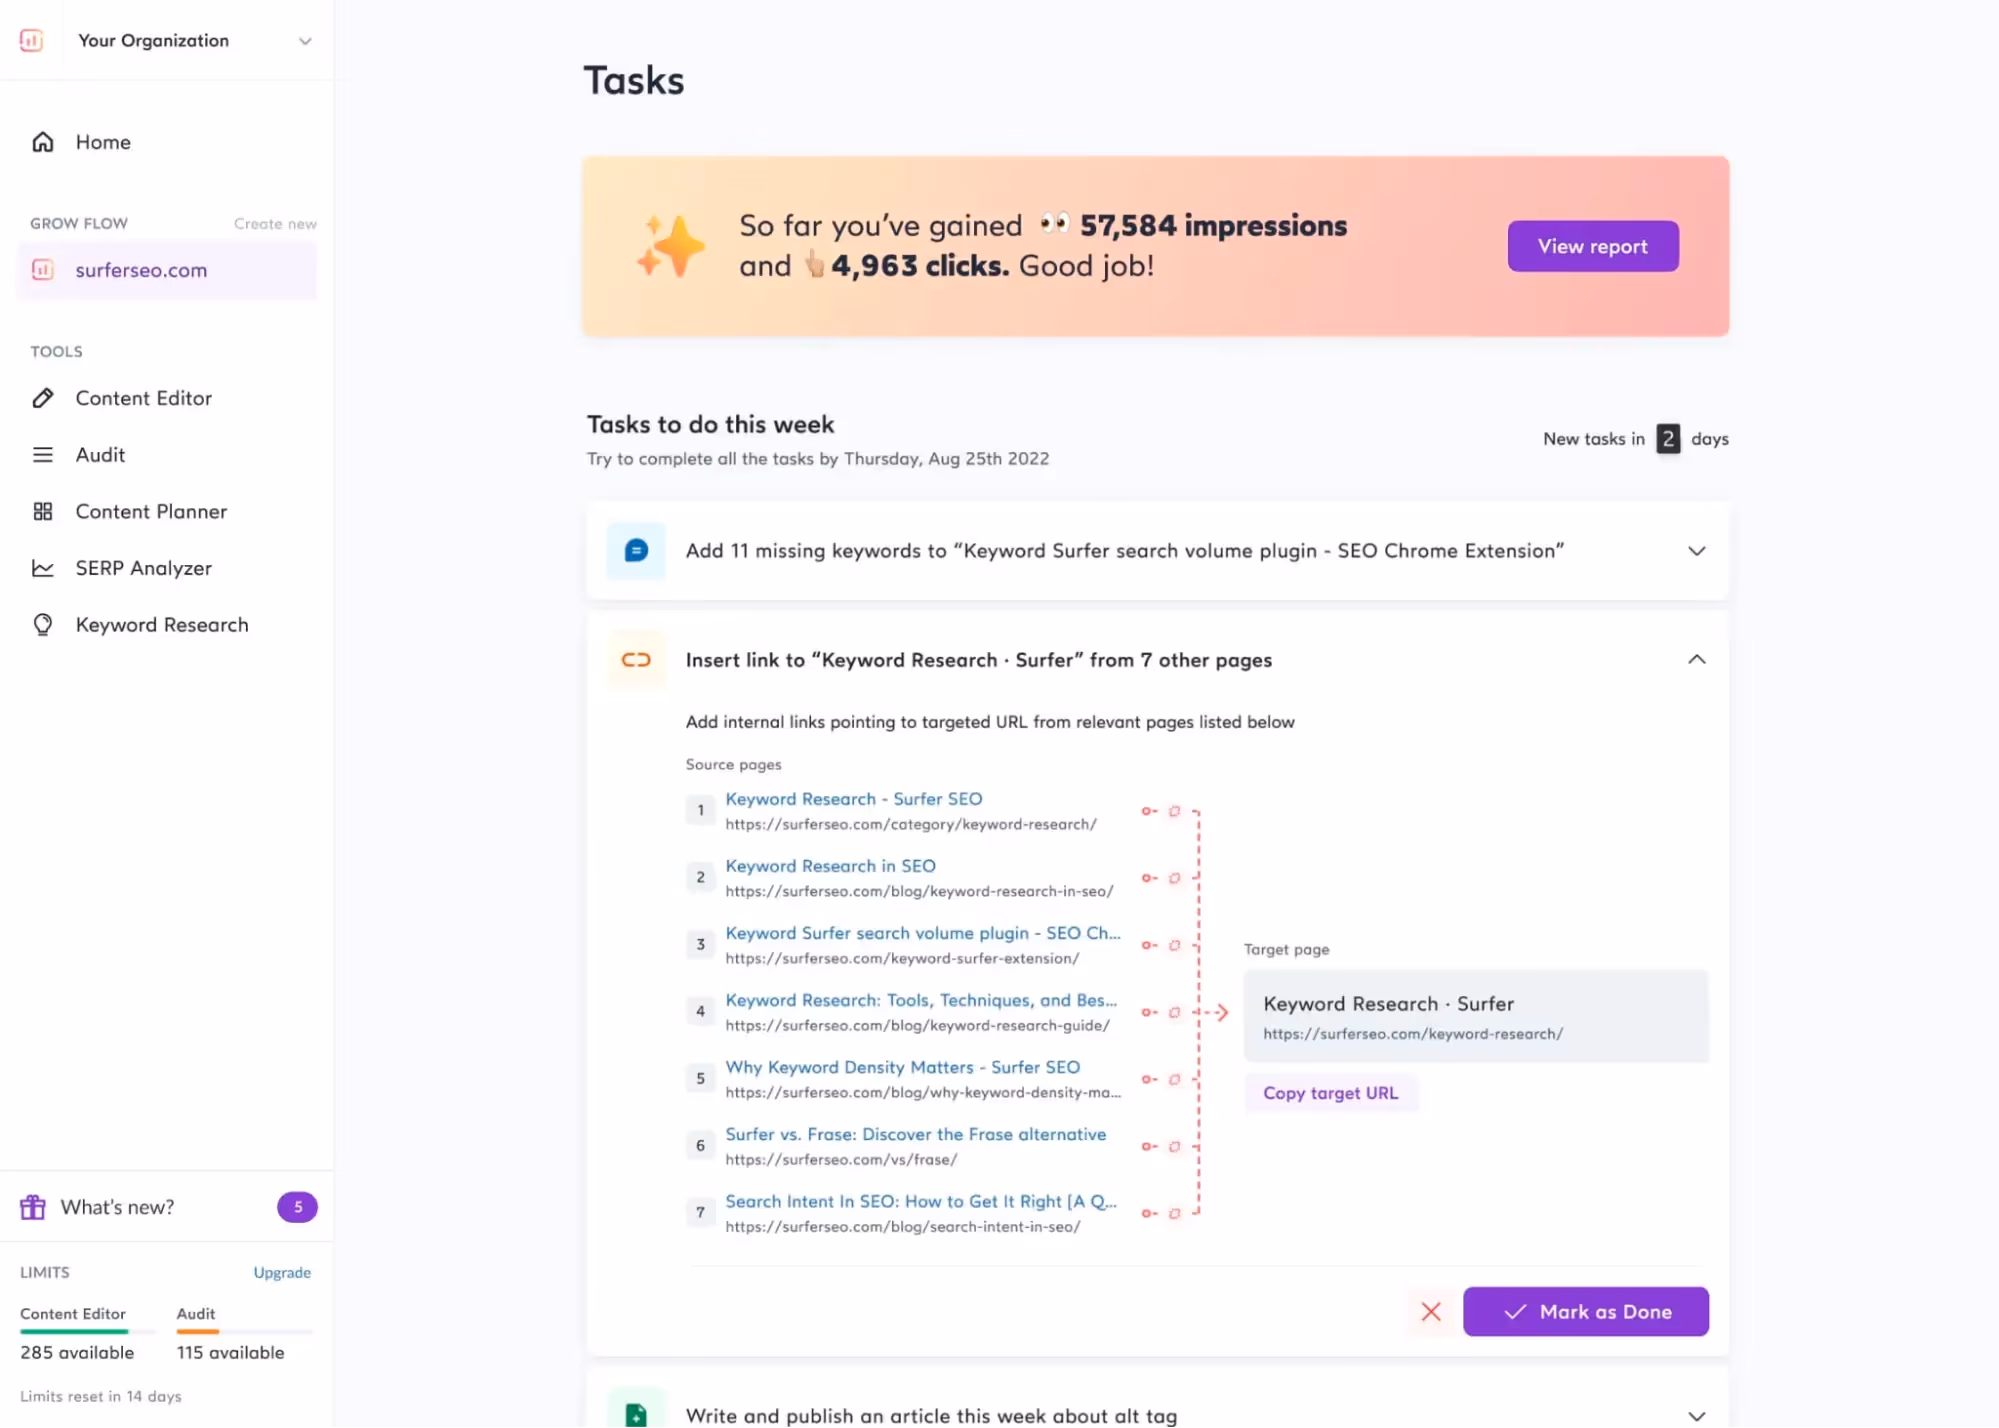Open Keyword Research: Tools, Techniques link
1999x1428 pixels.
(x=921, y=1000)
